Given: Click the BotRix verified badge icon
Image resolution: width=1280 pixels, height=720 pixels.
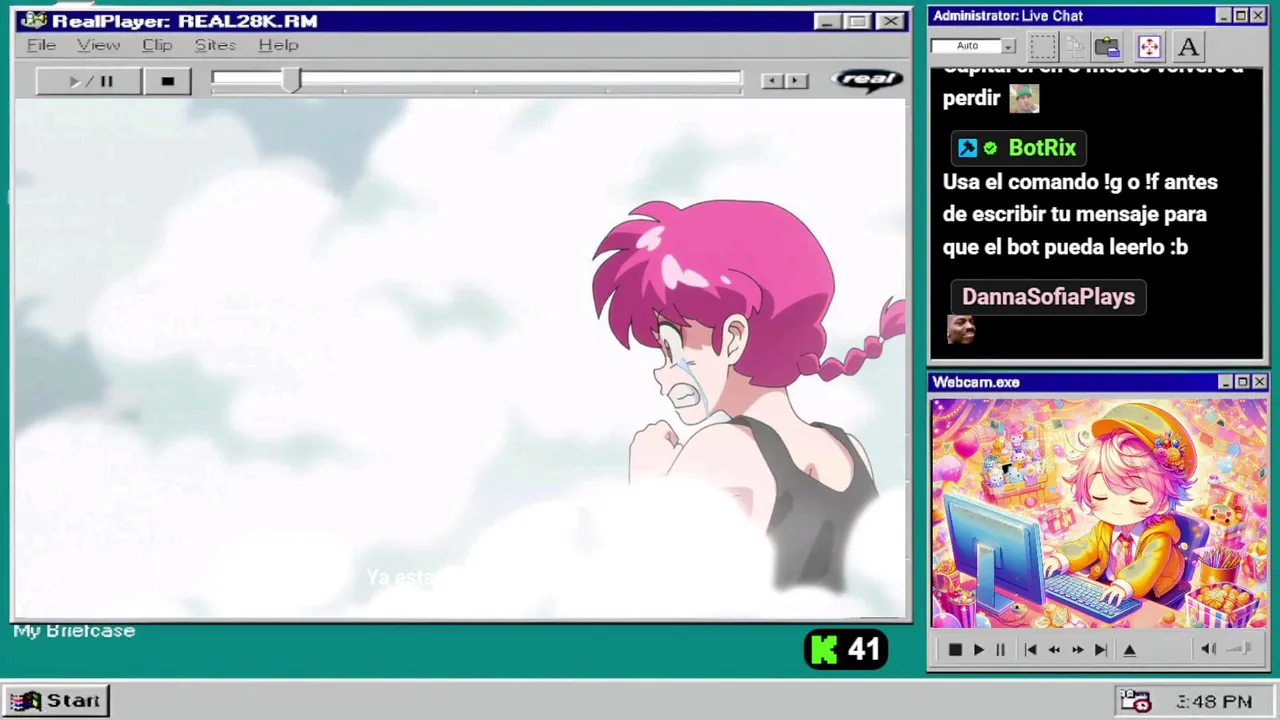Looking at the screenshot, I should (990, 148).
